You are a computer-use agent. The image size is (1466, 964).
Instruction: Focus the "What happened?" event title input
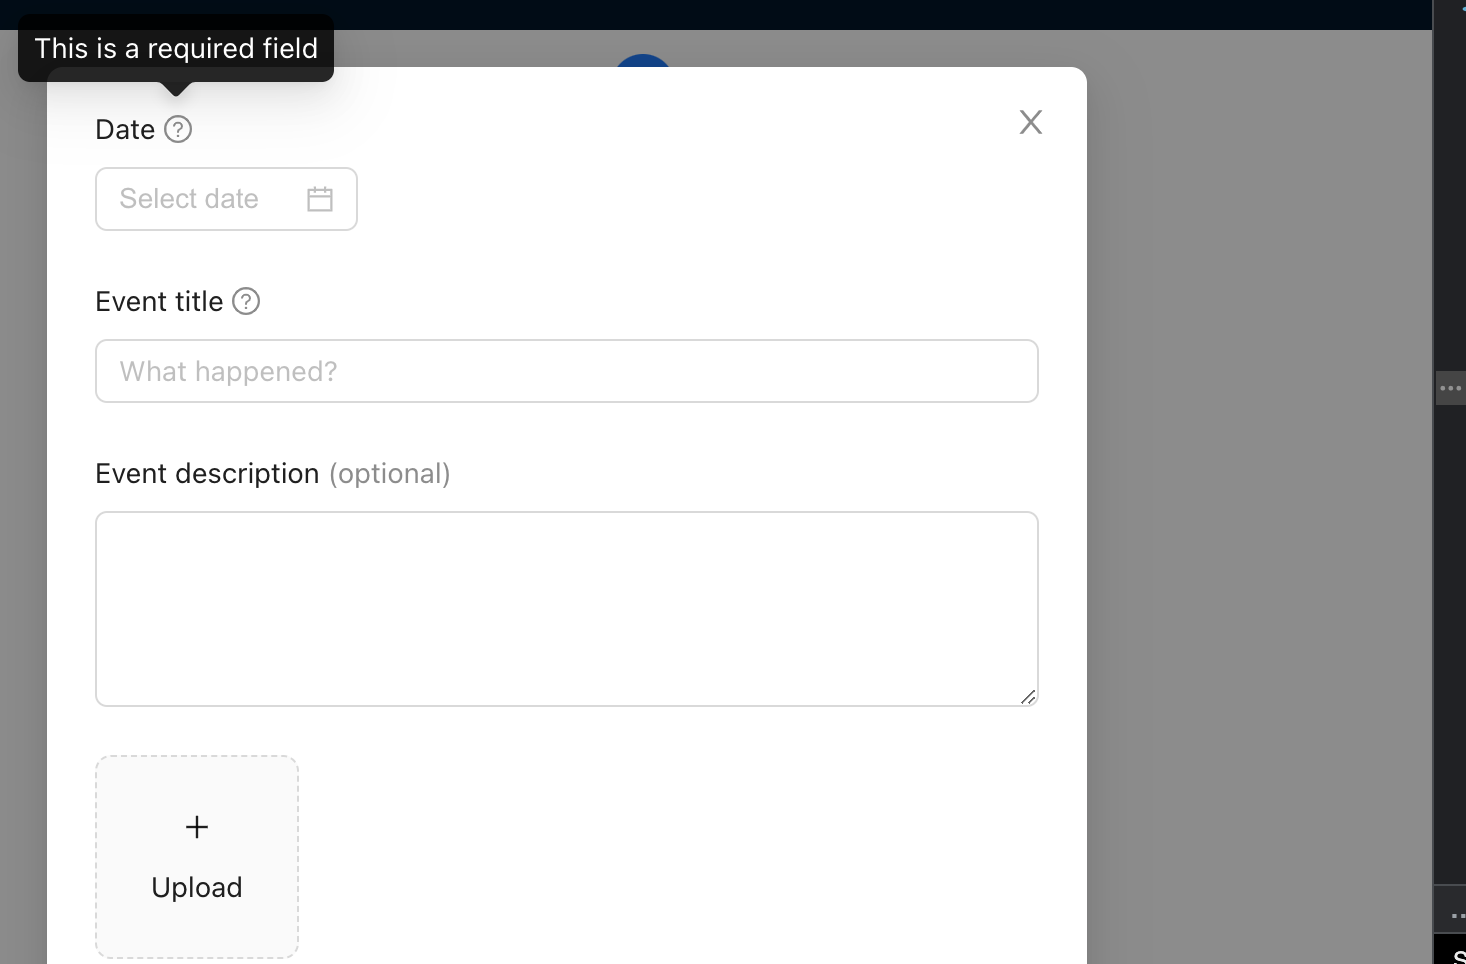pos(566,371)
